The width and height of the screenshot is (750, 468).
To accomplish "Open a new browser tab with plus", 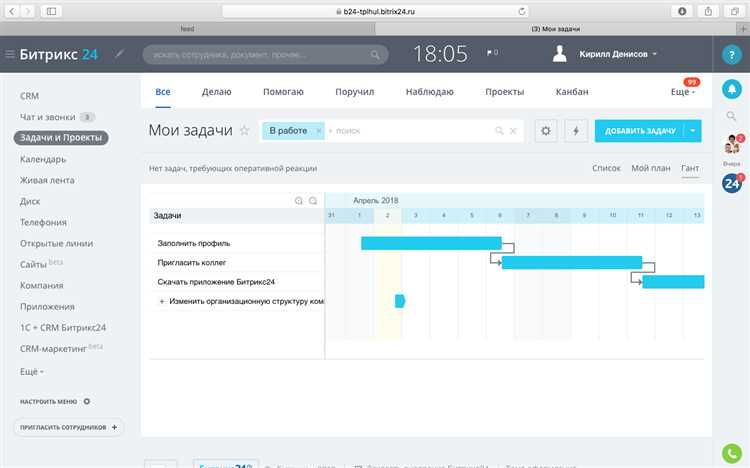I will pyautogui.click(x=743, y=29).
